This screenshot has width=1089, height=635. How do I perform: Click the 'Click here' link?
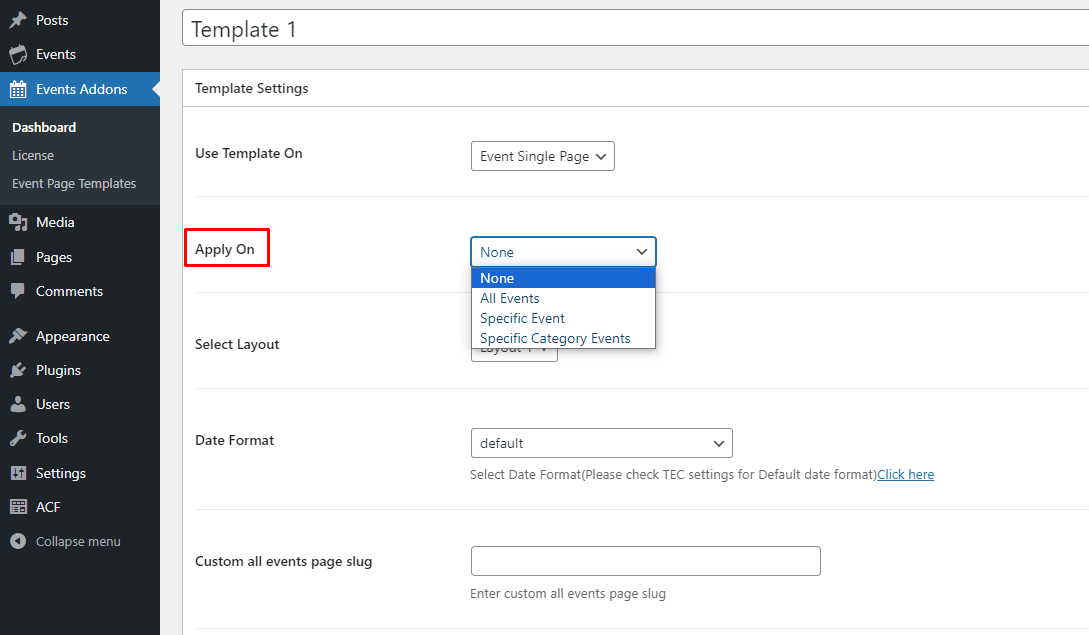click(x=905, y=474)
